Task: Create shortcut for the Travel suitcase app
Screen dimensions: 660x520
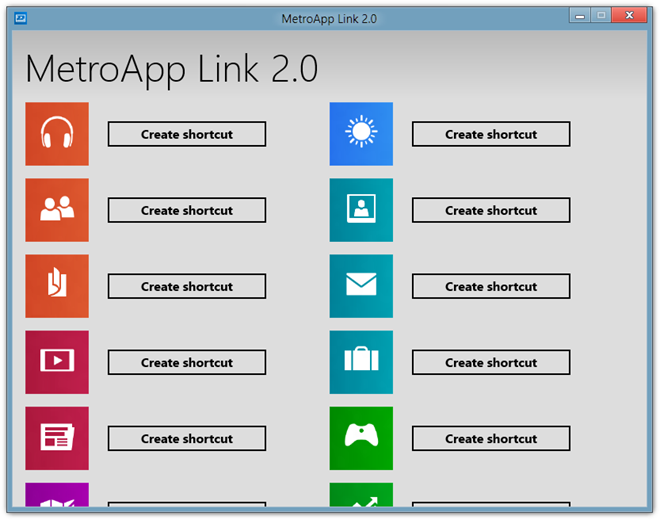Action: click(491, 362)
